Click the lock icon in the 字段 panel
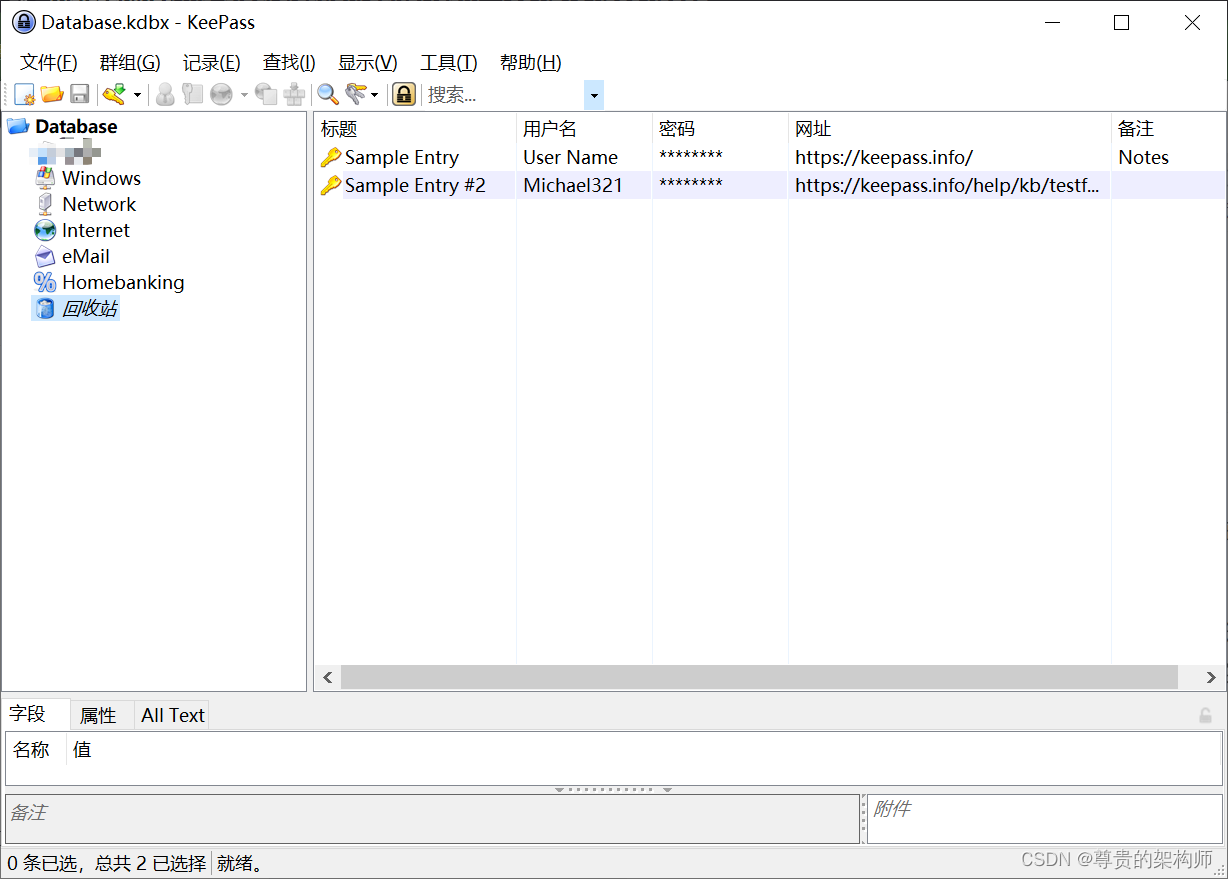This screenshot has height=879, width=1228. point(1206,715)
